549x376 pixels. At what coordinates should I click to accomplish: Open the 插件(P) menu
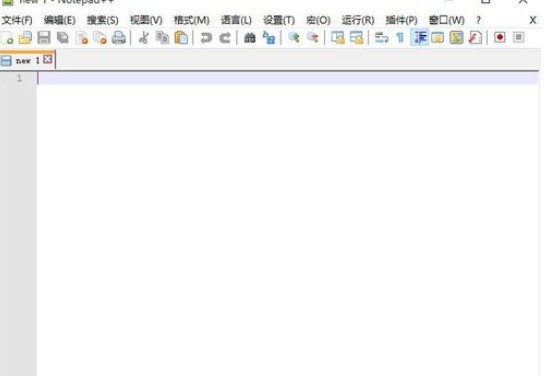[401, 20]
